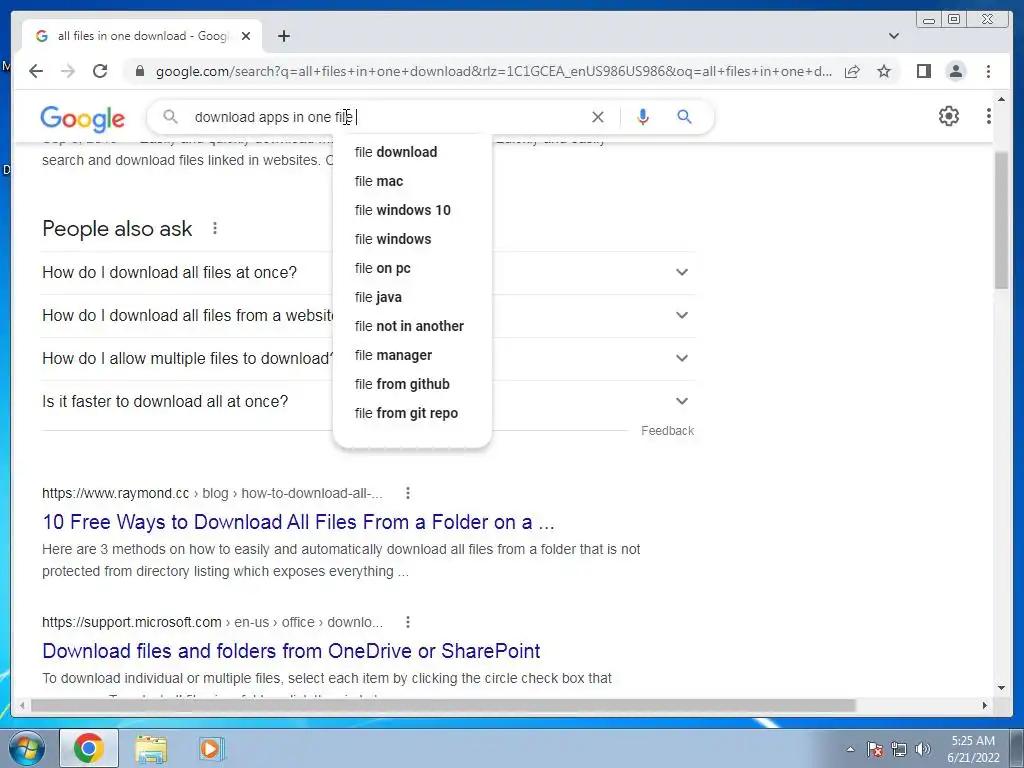Screen dimensions: 1024x768
Task: Click the Feedback link
Action: 667,431
